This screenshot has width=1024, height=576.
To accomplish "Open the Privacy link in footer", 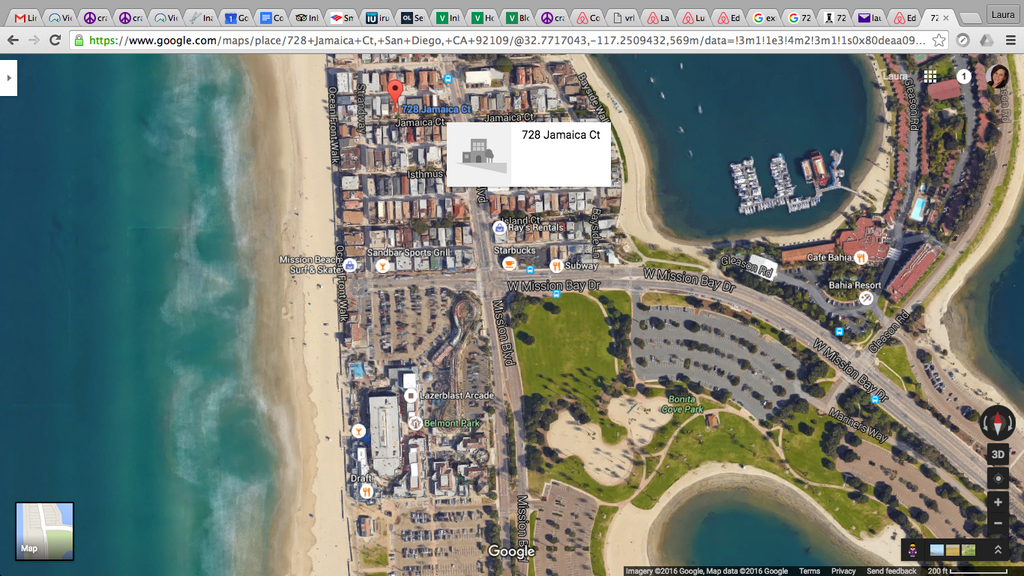I will click(843, 571).
